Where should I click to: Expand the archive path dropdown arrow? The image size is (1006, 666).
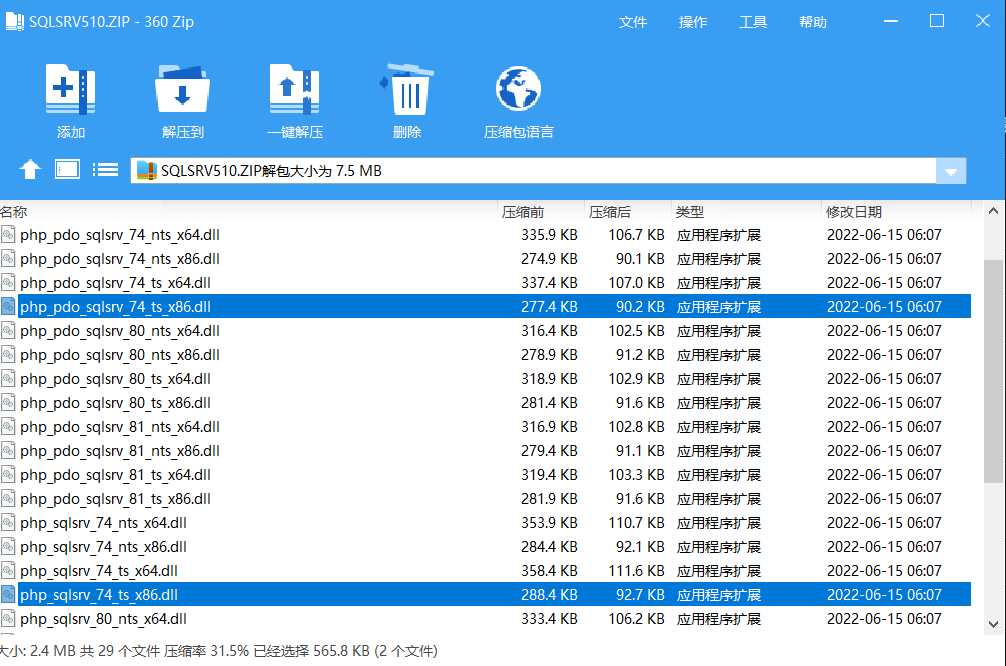point(950,171)
